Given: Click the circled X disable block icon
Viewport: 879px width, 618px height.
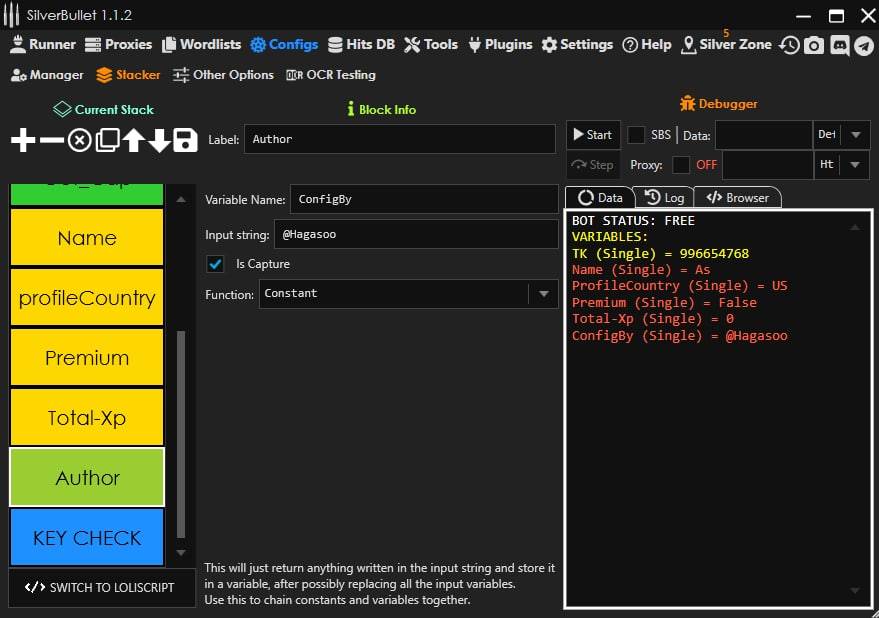Looking at the screenshot, I should point(79,140).
